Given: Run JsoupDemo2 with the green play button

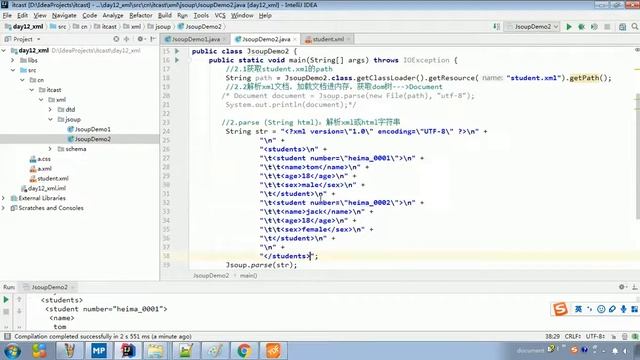Looking at the screenshot, I should 569,27.
